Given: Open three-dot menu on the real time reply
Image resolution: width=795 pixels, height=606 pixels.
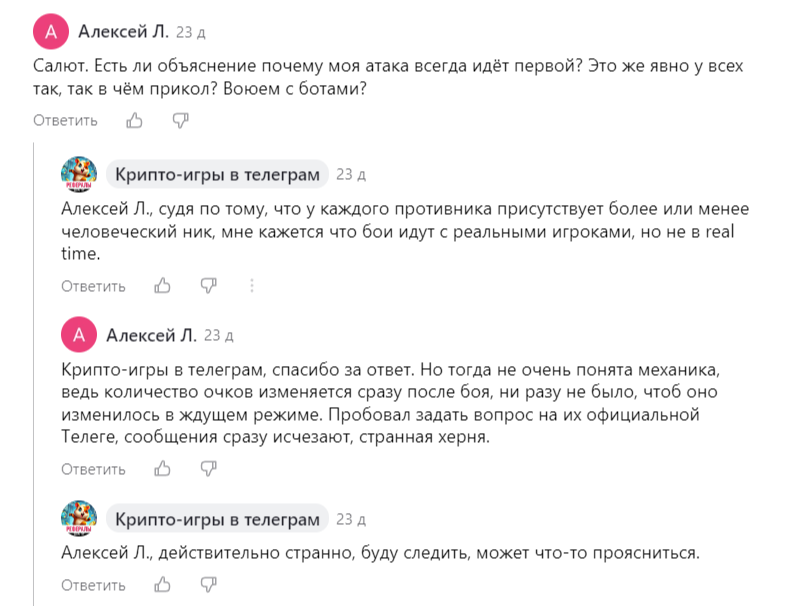Looking at the screenshot, I should tap(251, 286).
